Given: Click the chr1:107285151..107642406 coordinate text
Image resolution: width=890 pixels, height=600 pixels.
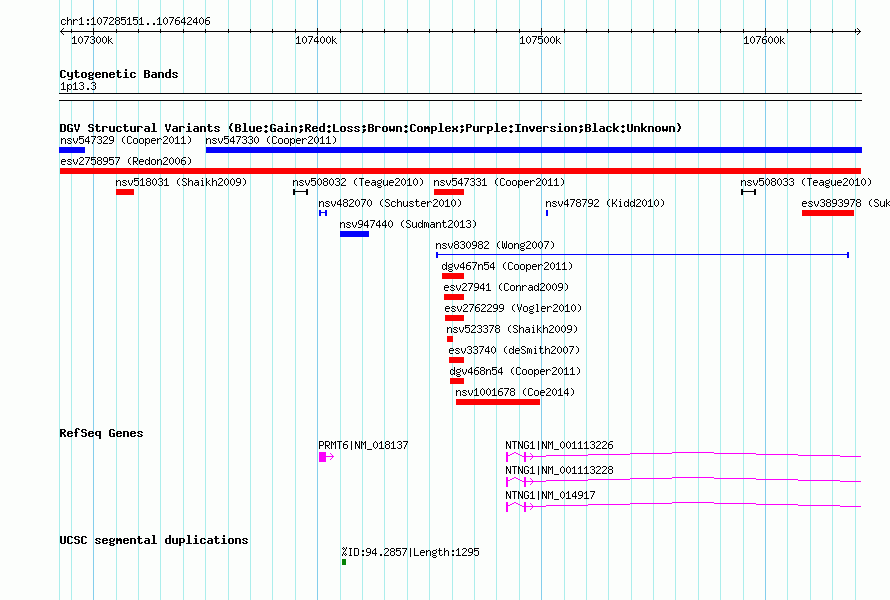Looking at the screenshot, I should coord(135,22).
